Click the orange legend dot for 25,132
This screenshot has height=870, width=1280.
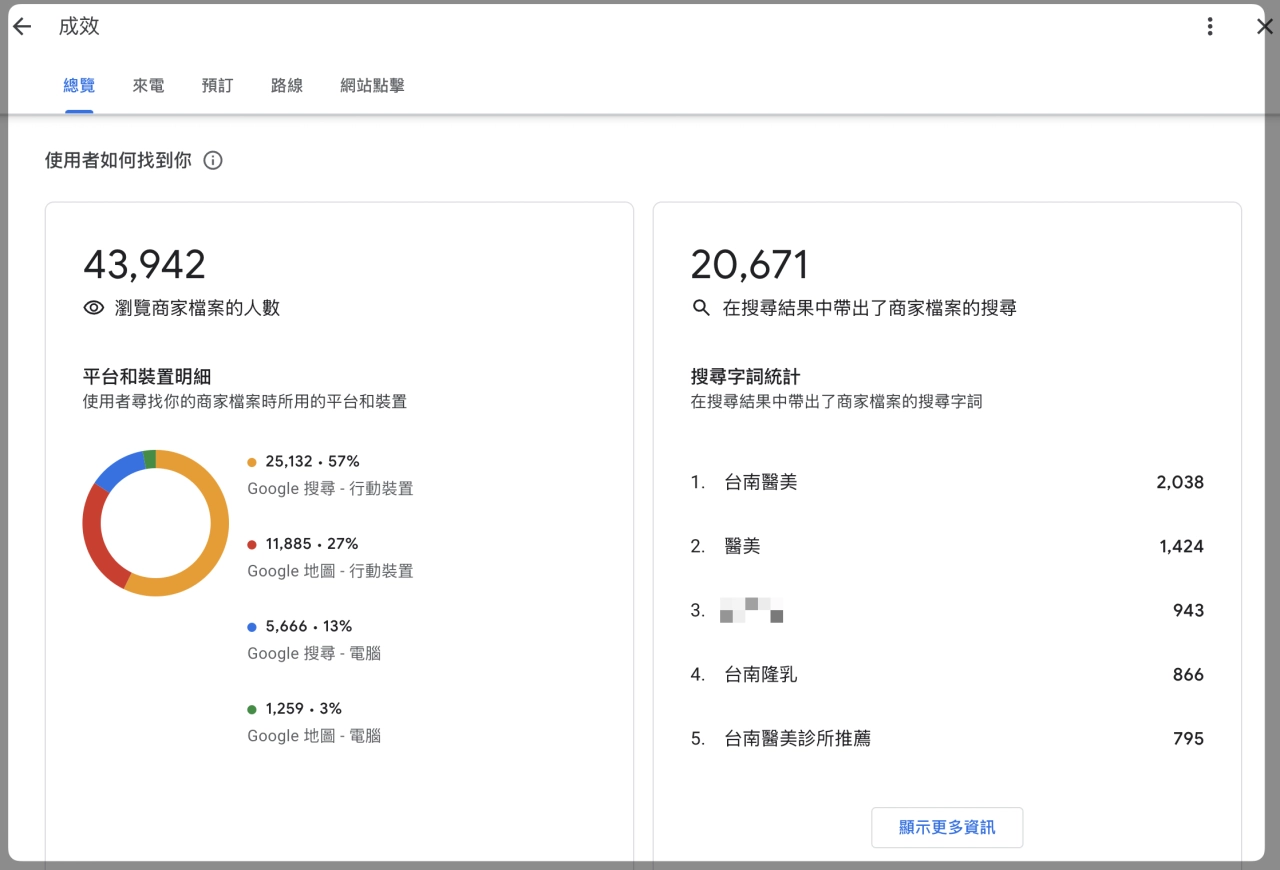coord(252,462)
